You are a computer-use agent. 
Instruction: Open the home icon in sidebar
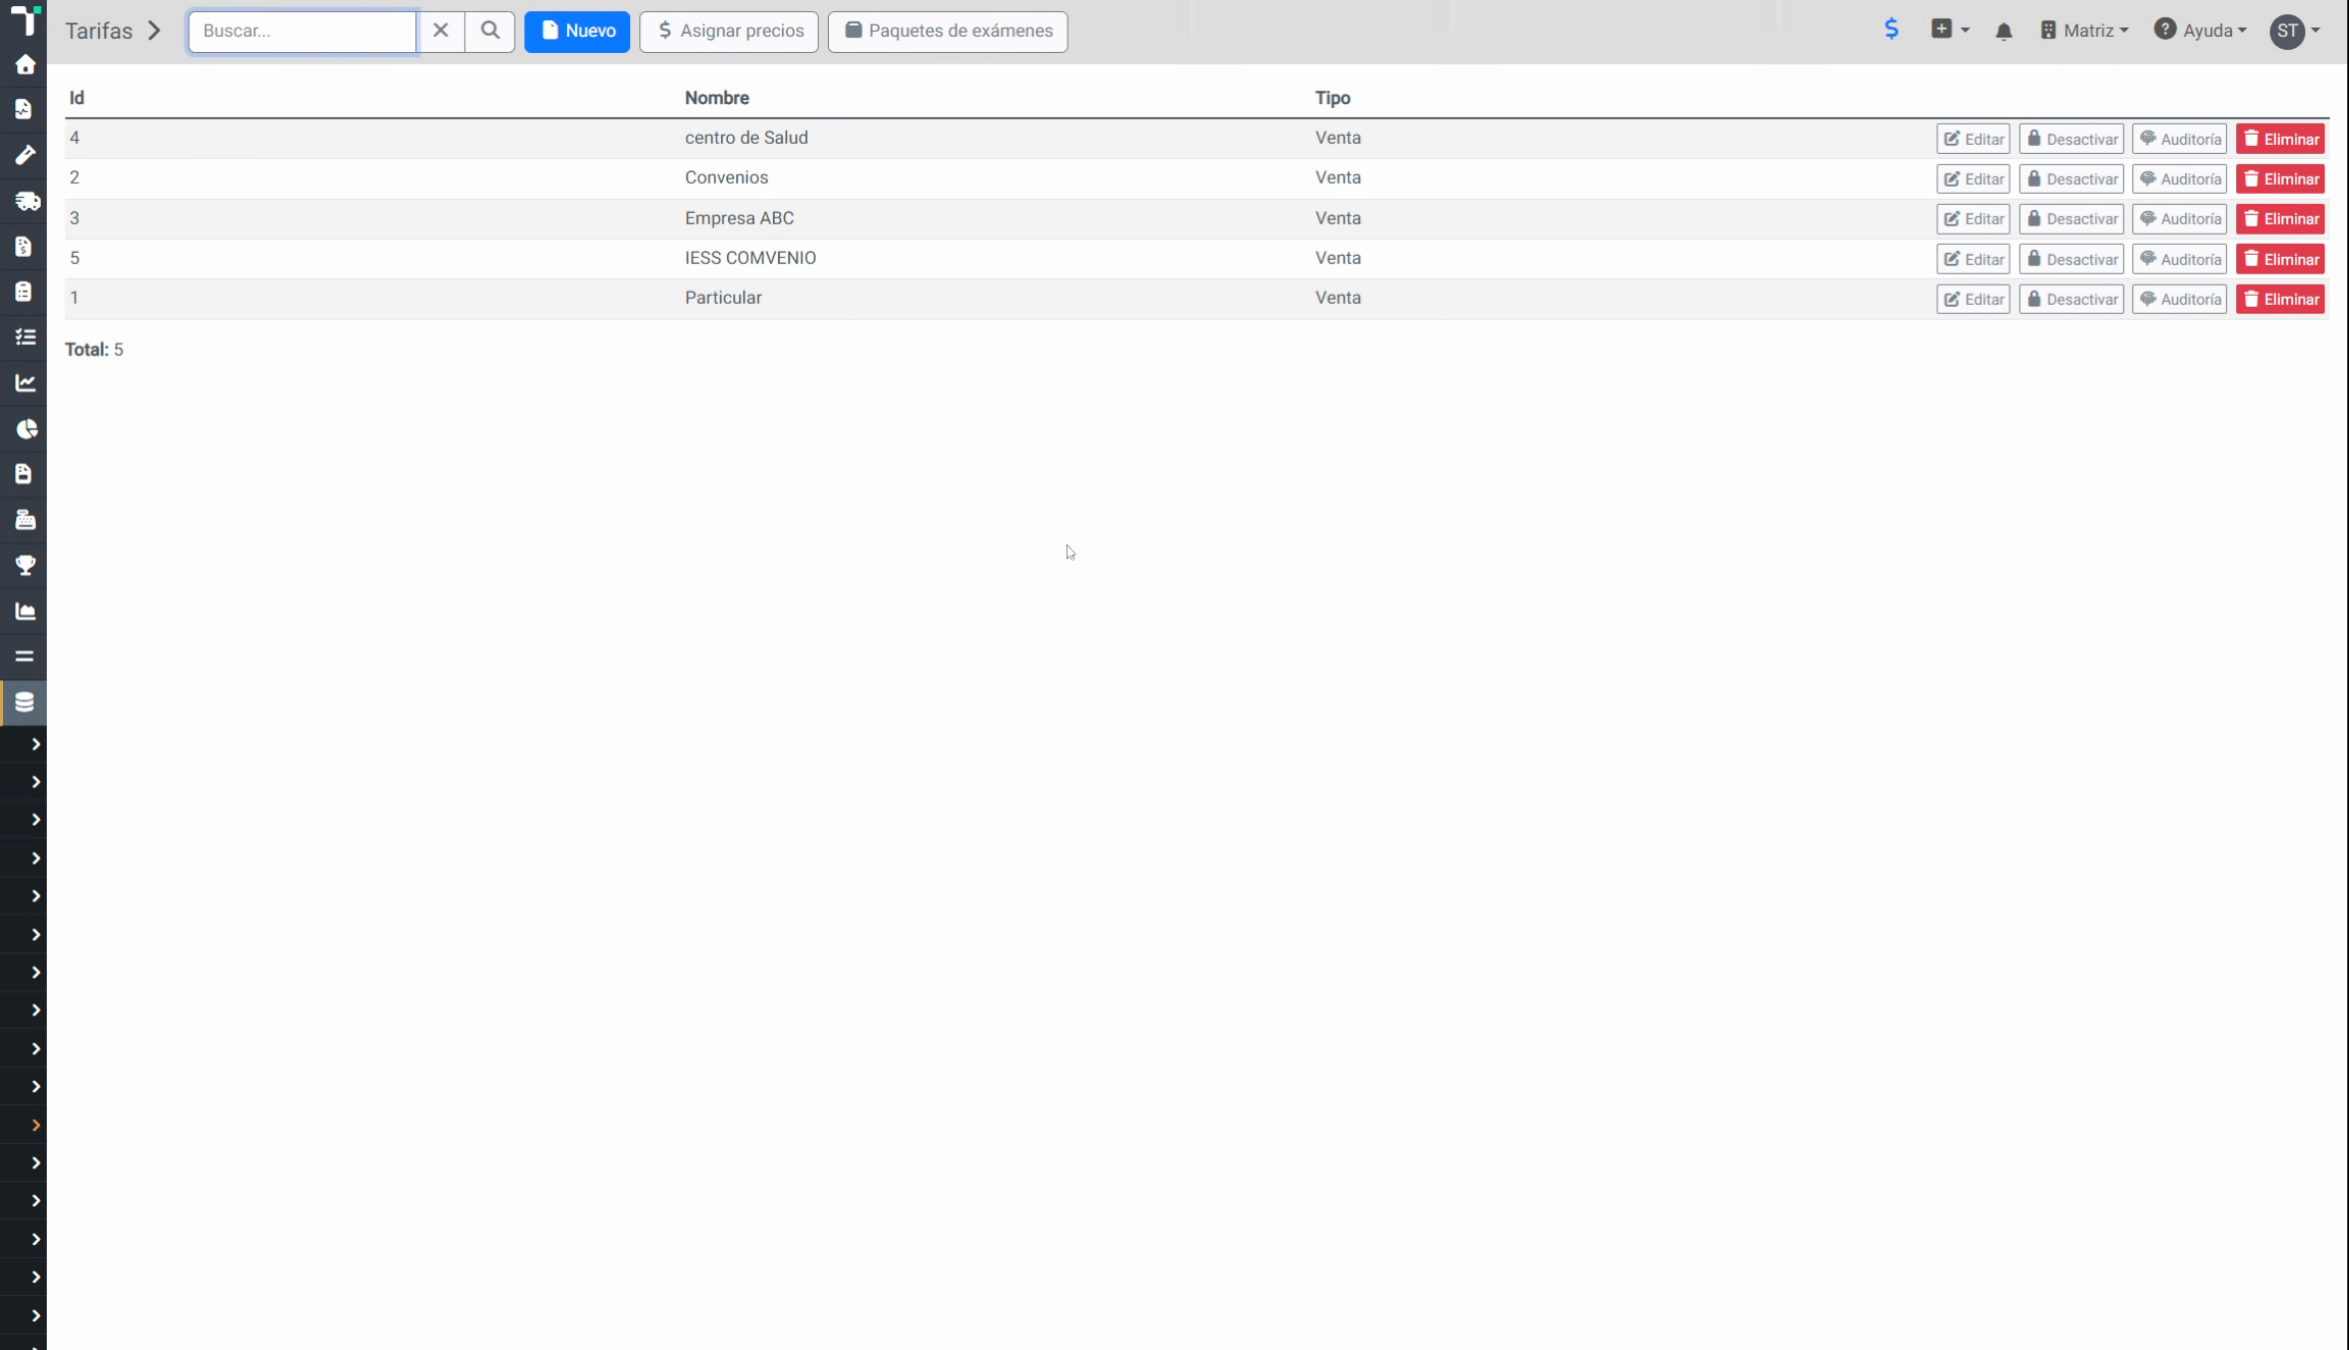coord(25,65)
